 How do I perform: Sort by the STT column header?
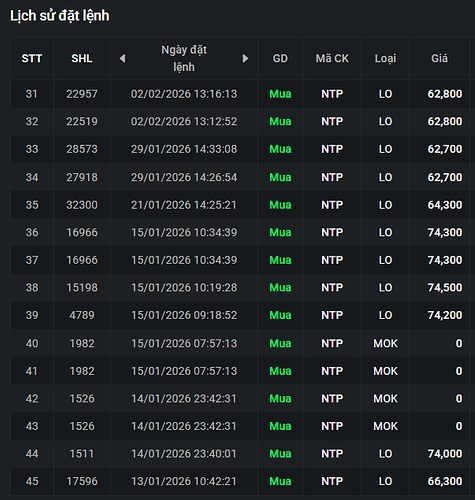tap(32, 59)
